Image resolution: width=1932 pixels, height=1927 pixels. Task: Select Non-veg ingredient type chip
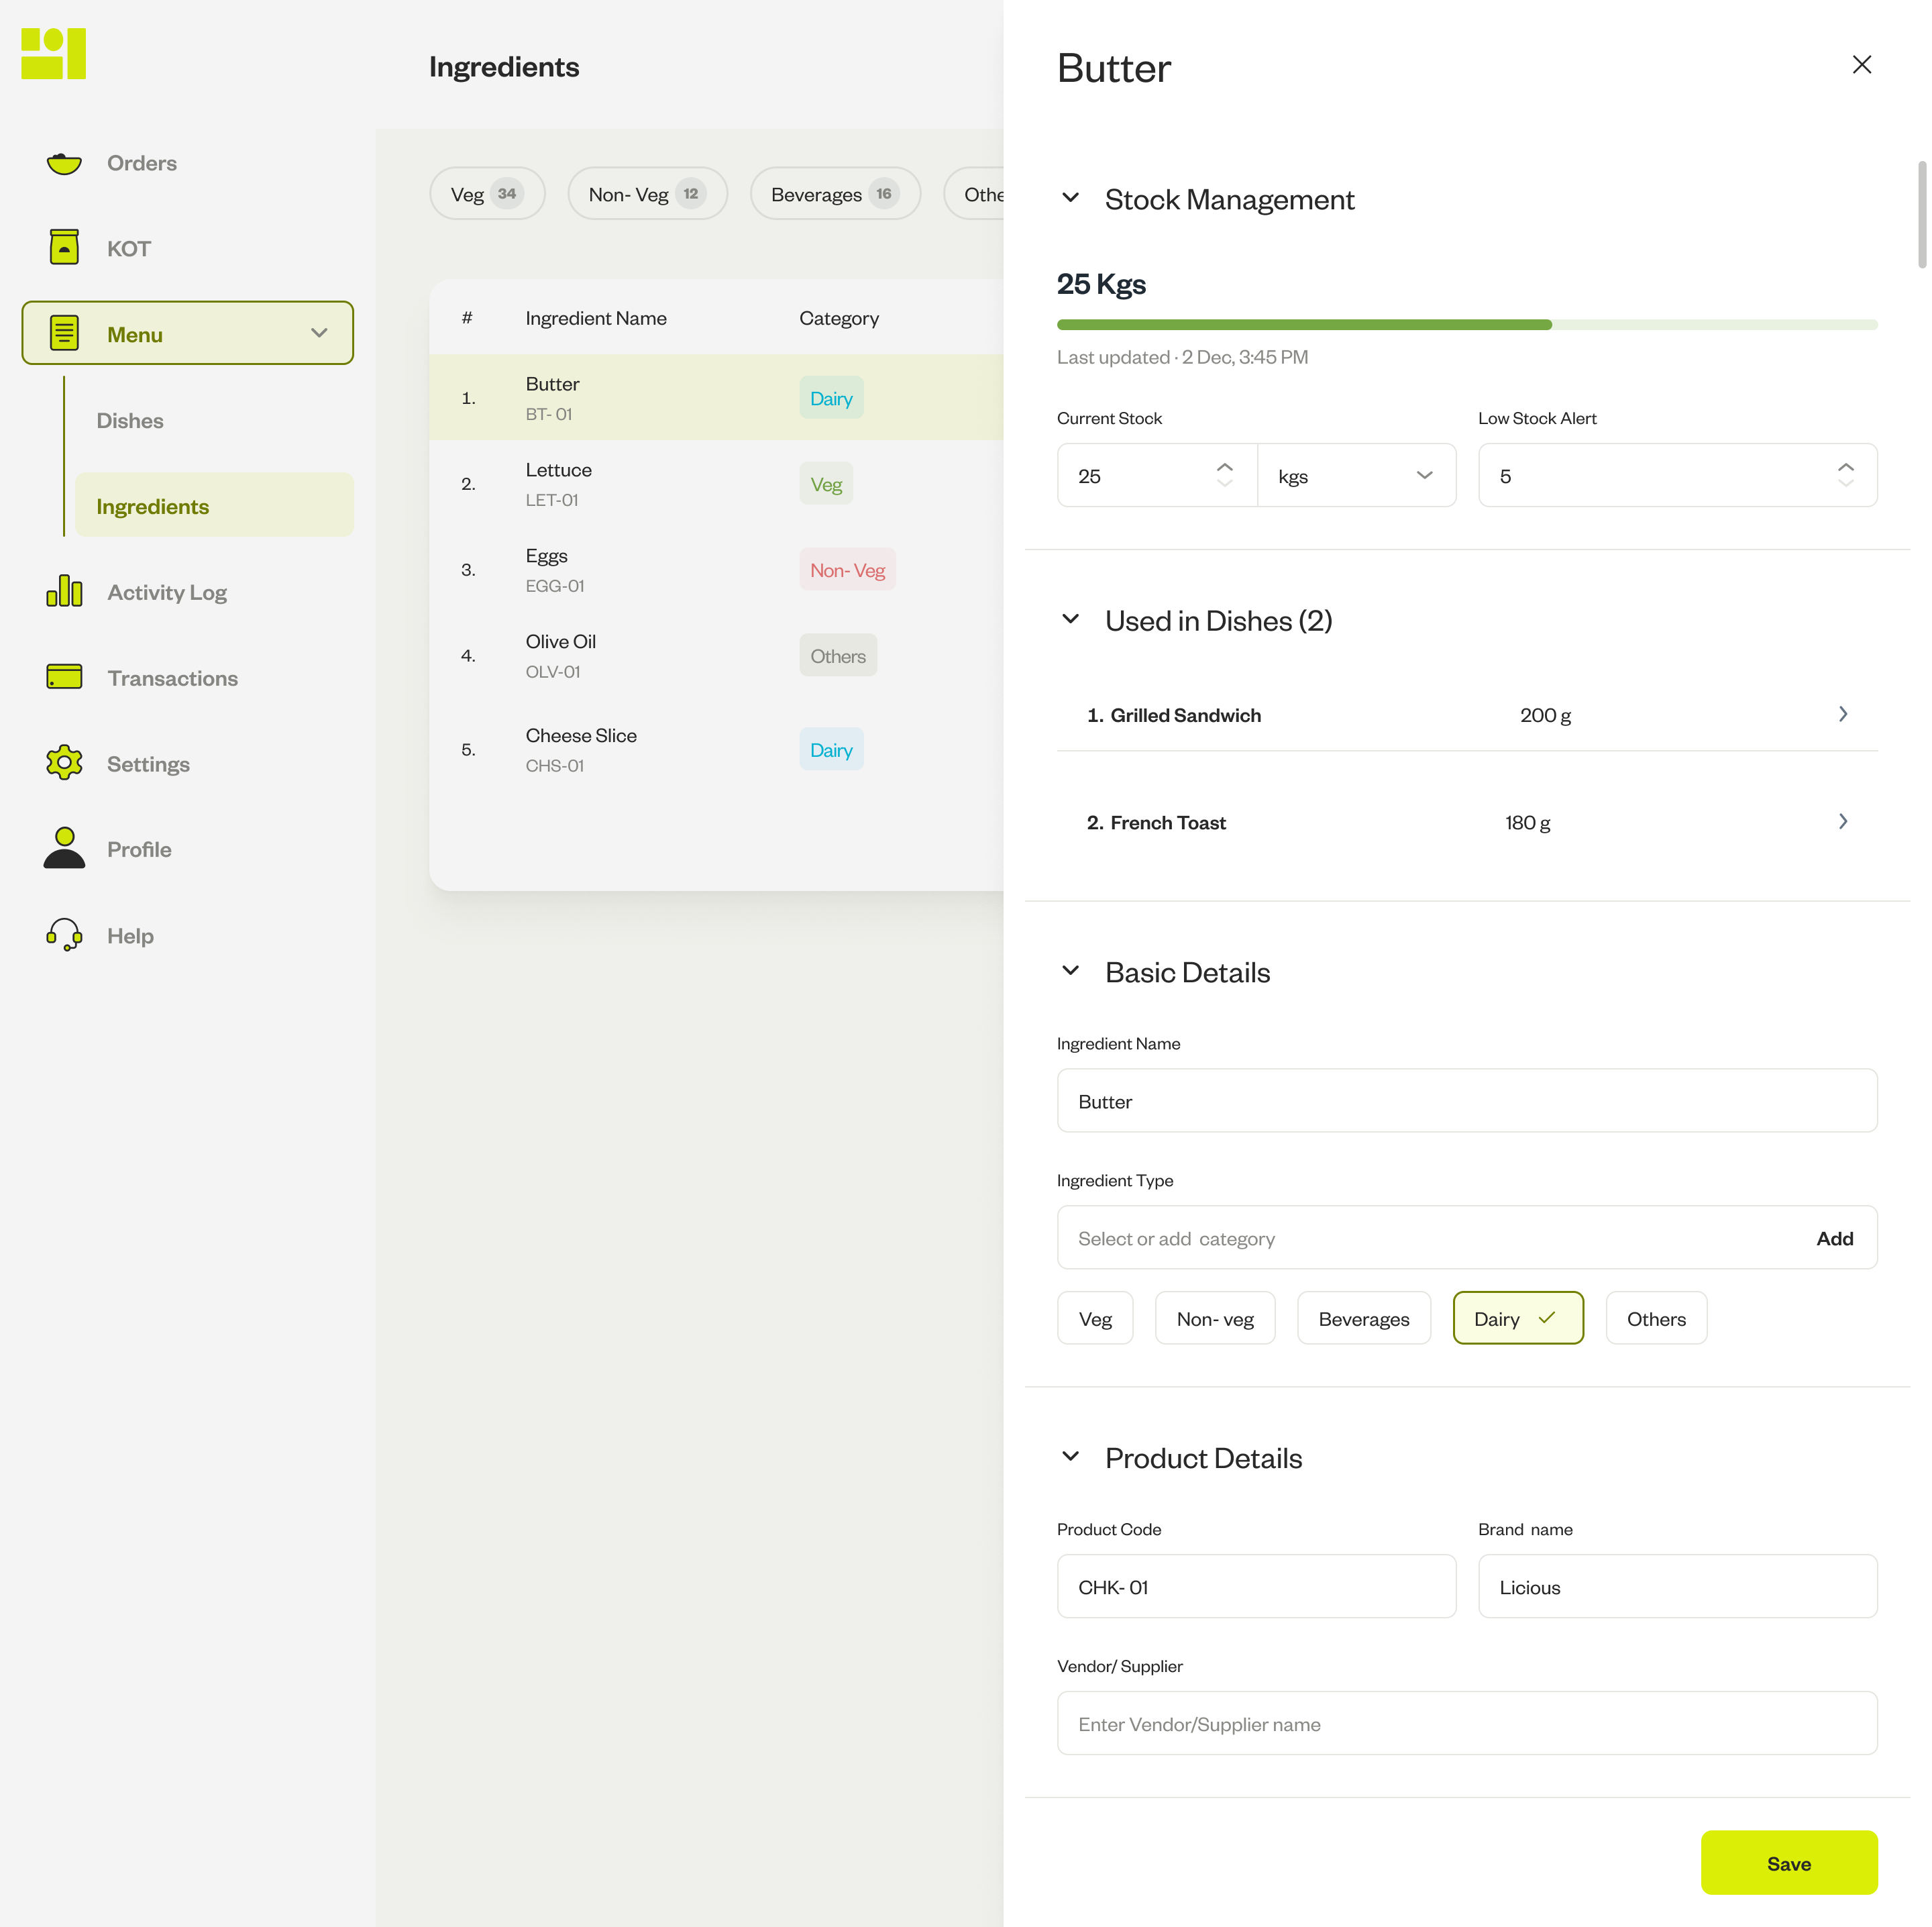1215,1318
